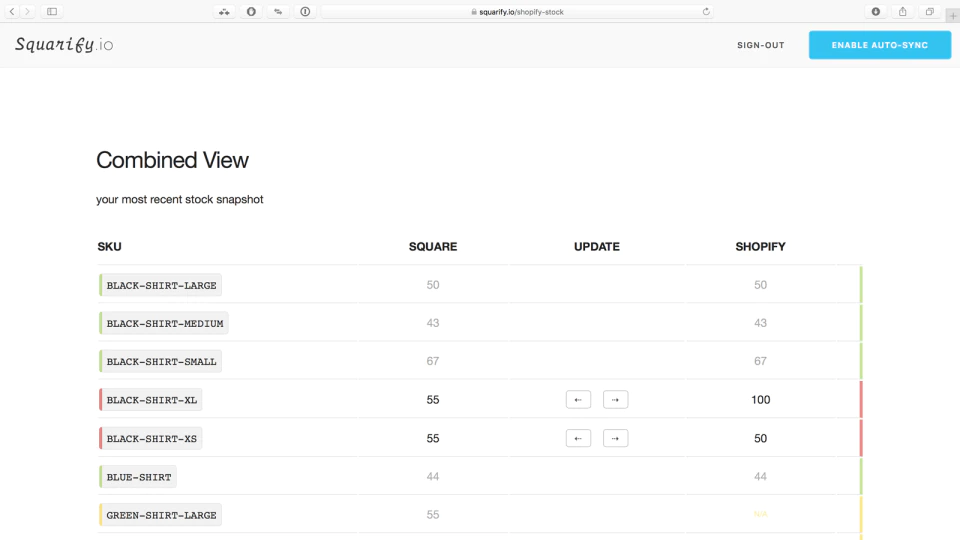Click the Squarify.io logo
Image resolution: width=960 pixels, height=540 pixels.
pyautogui.click(x=64, y=45)
